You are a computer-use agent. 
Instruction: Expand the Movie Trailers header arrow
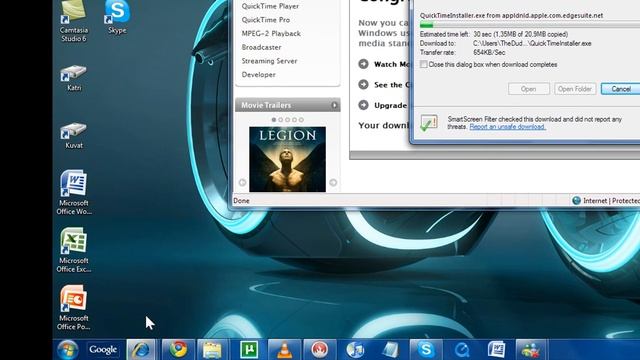pos(334,105)
